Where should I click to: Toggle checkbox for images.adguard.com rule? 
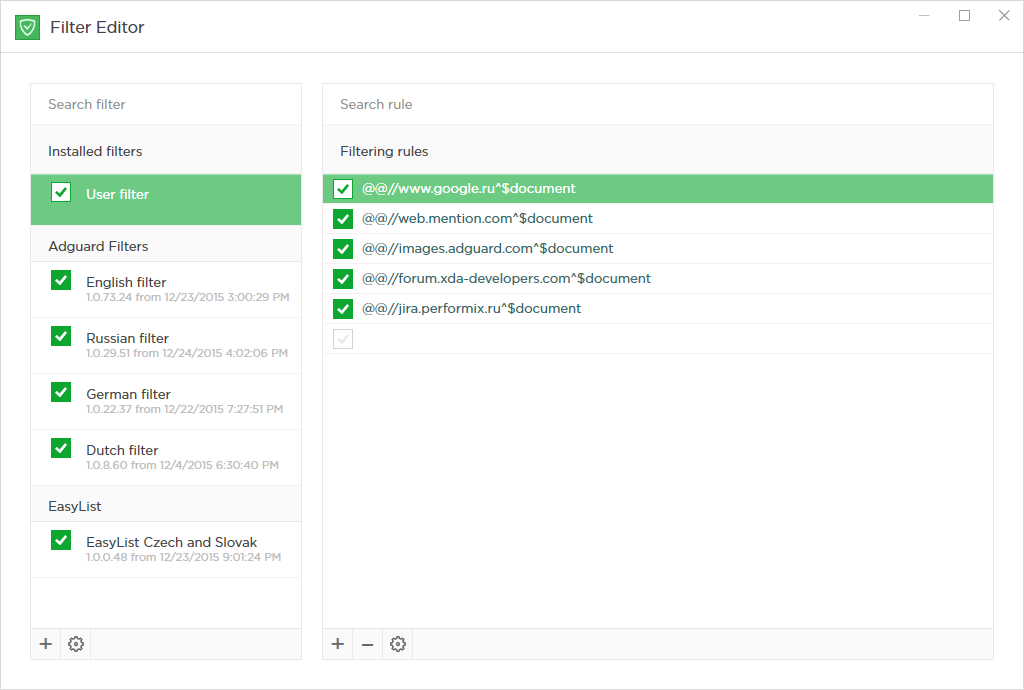tap(343, 249)
